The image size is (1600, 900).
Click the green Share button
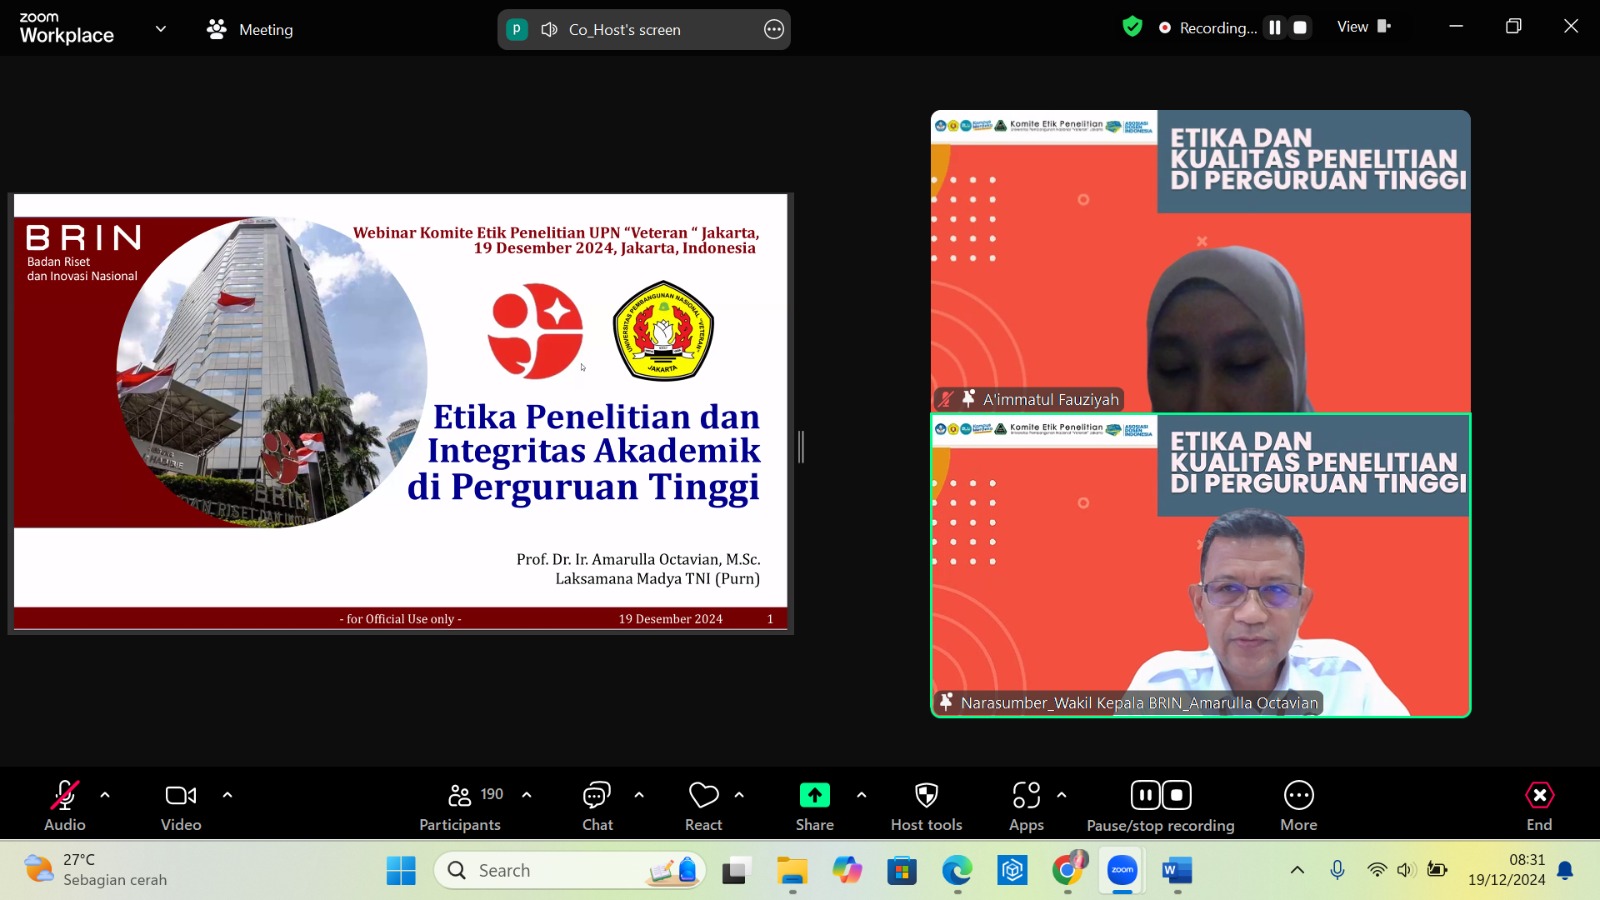813,795
